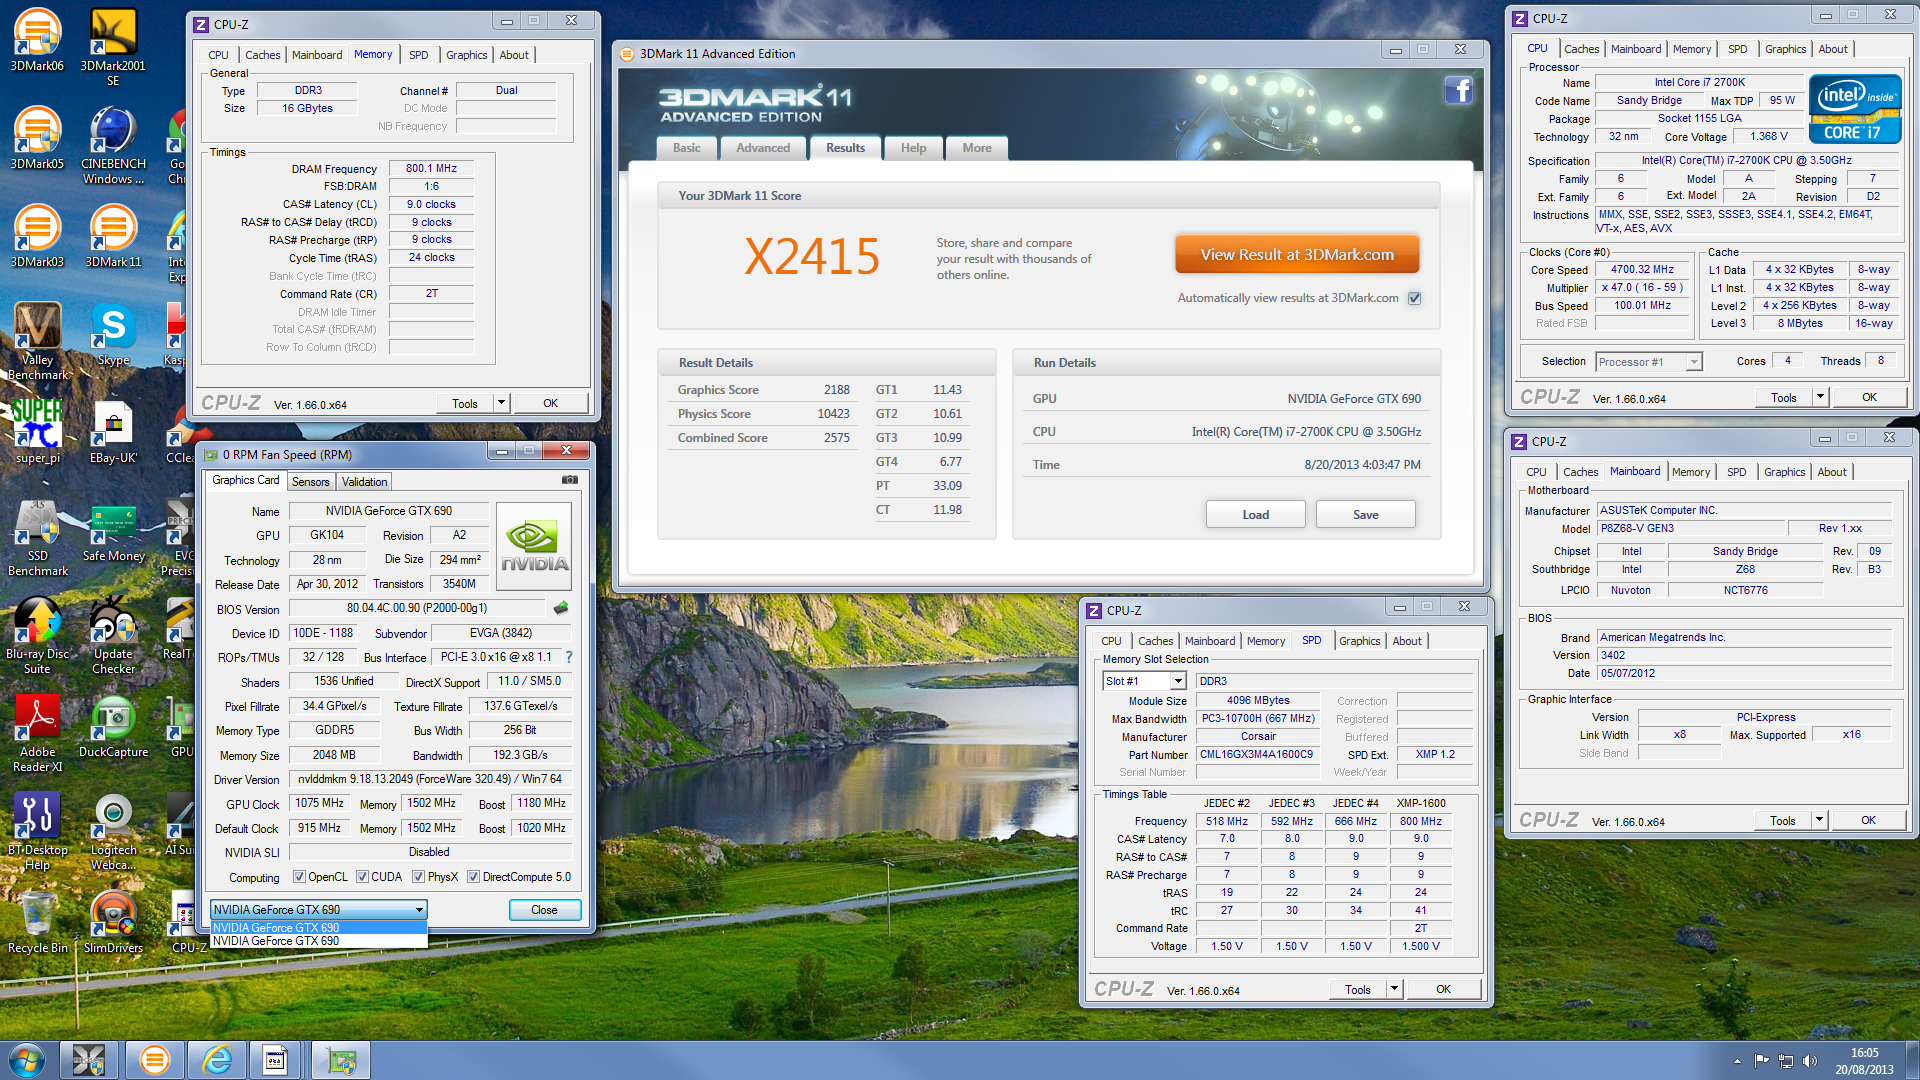Open the GPU selector dropdown in GPU-Z
Screen dimensions: 1920x1080
click(318, 910)
